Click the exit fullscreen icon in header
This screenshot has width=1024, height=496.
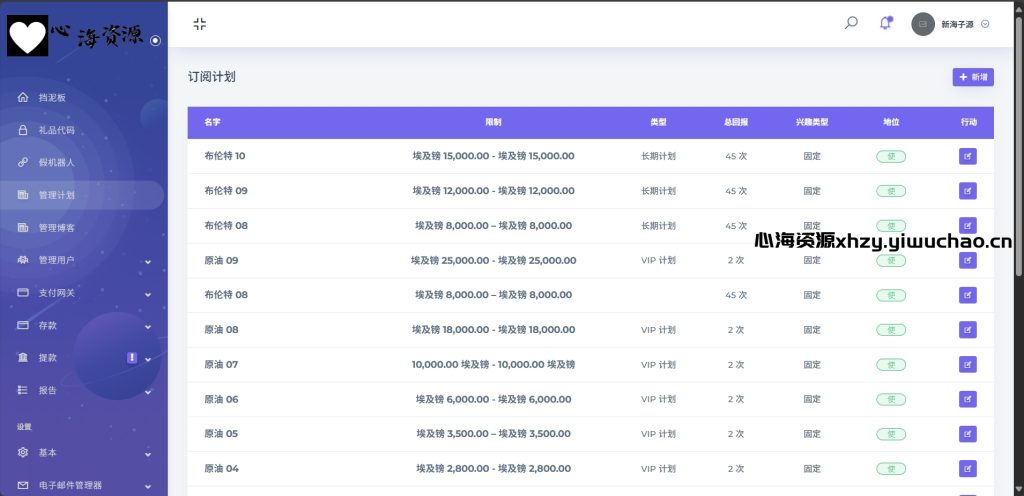[x=200, y=24]
